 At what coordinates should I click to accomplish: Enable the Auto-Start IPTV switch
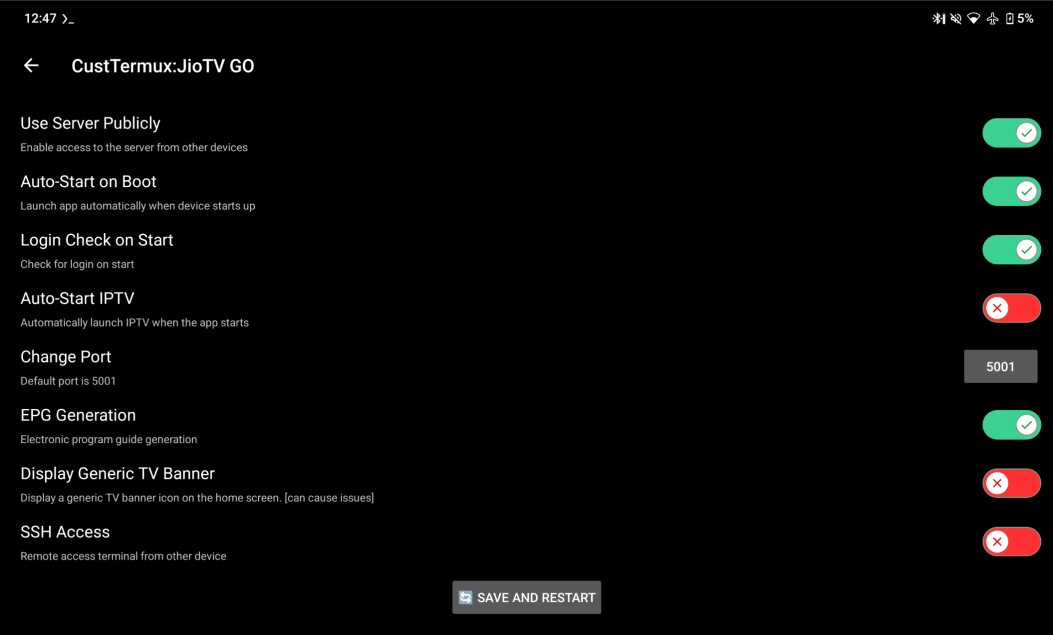coord(1011,308)
